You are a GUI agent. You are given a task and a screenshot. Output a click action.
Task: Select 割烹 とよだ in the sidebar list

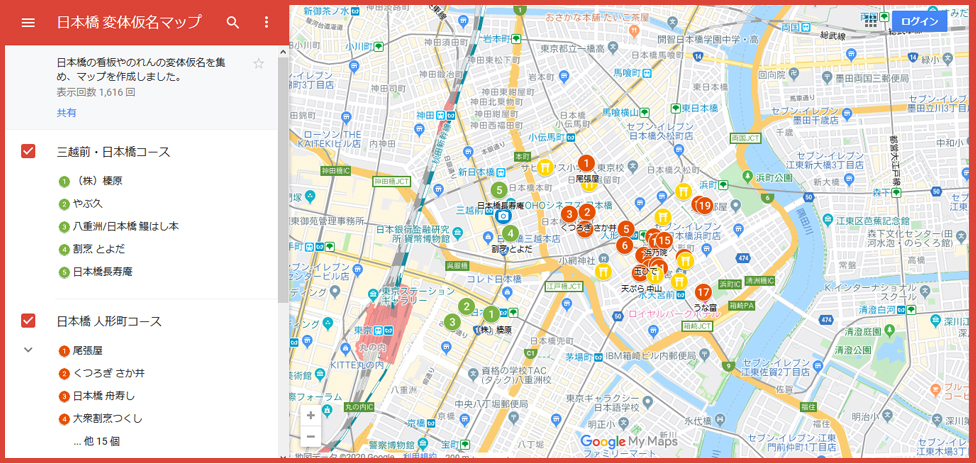(x=98, y=249)
